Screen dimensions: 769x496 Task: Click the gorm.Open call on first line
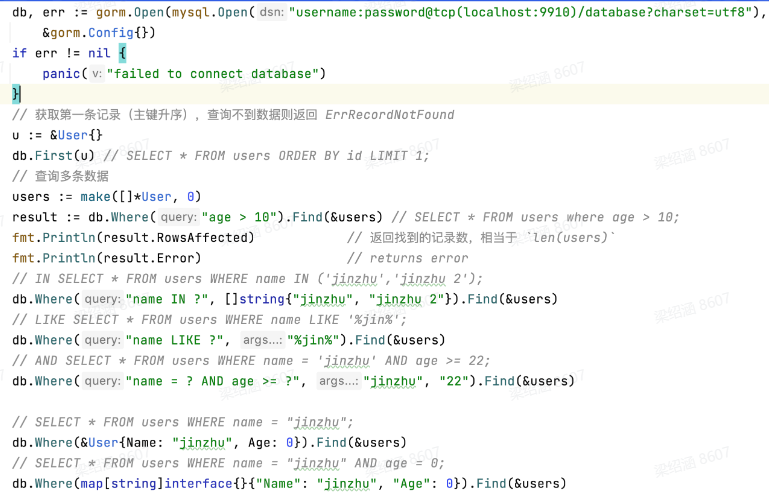click(x=130, y=12)
